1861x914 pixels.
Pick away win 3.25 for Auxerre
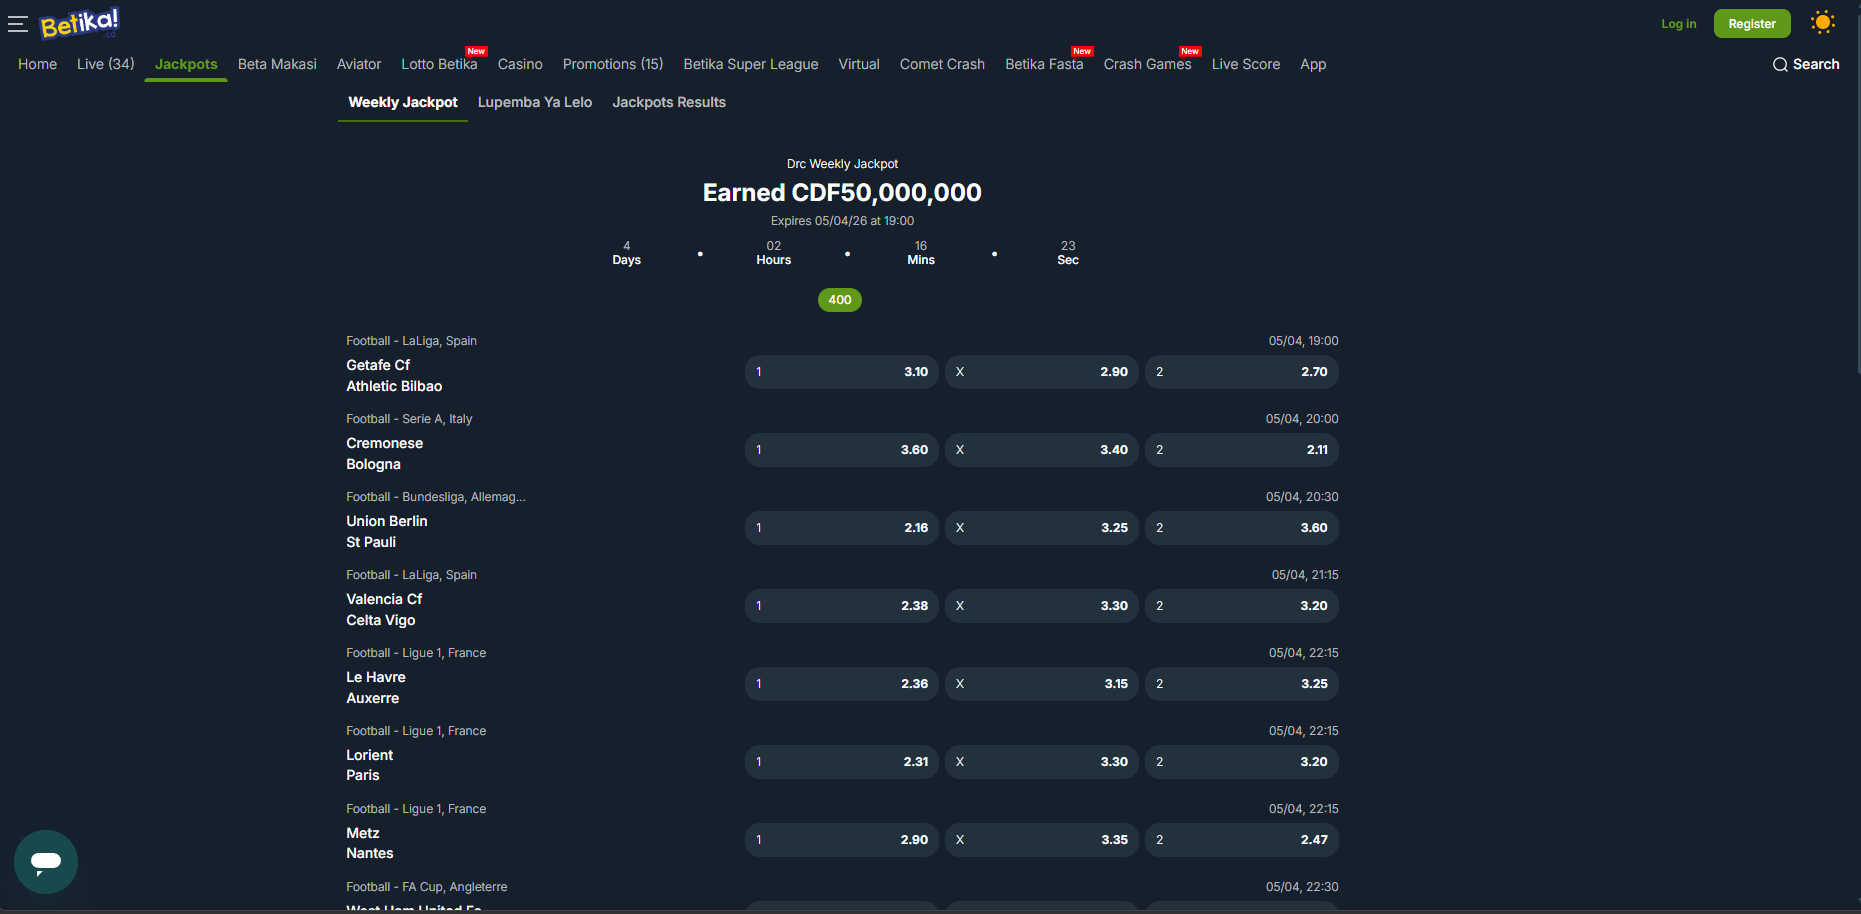[x=1242, y=684]
